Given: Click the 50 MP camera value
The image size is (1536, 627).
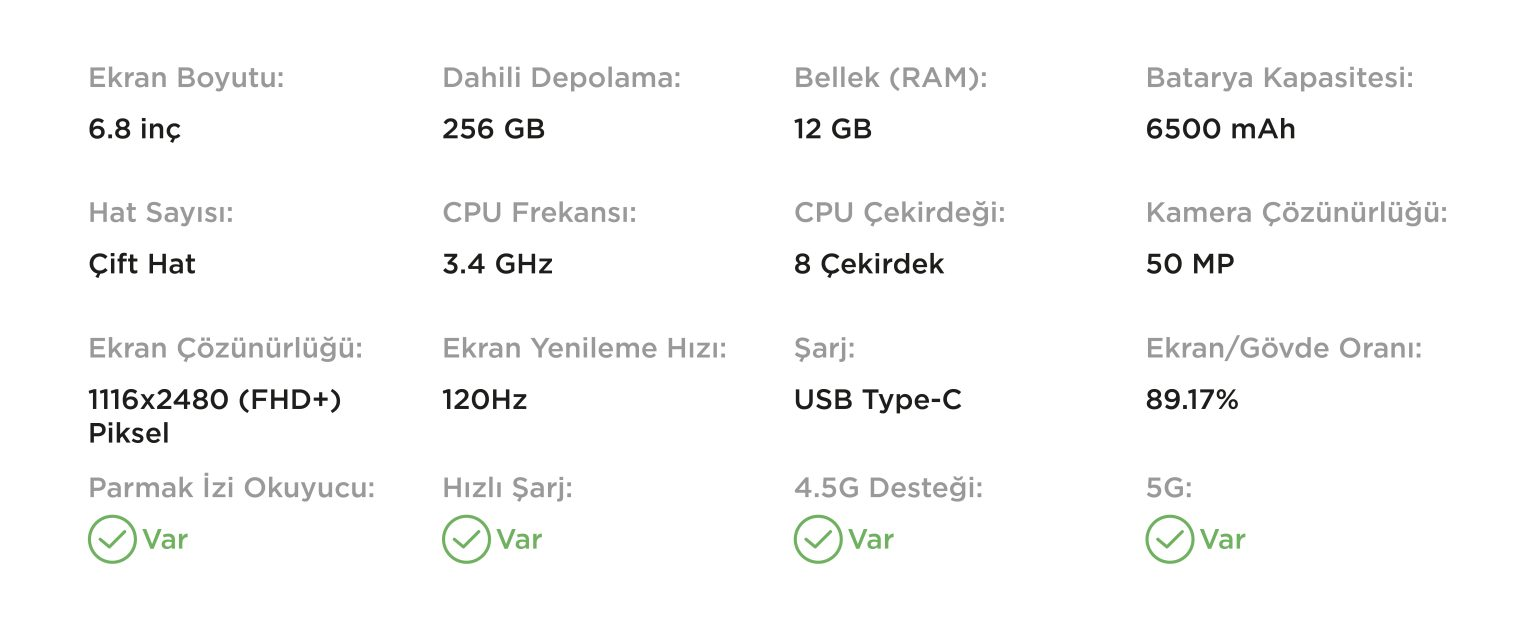Looking at the screenshot, I should [1190, 265].
